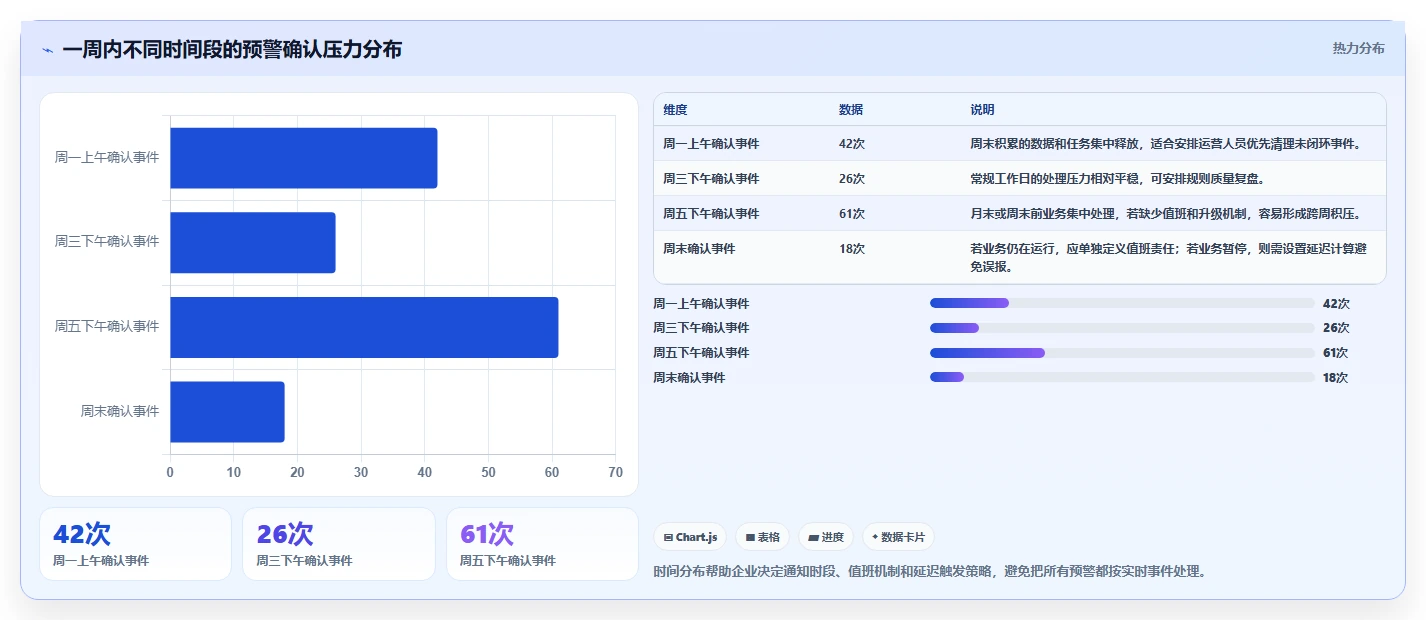Click the 周末确认事件 y-axis label
Image resolution: width=1426 pixels, height=620 pixels.
(x=120, y=412)
